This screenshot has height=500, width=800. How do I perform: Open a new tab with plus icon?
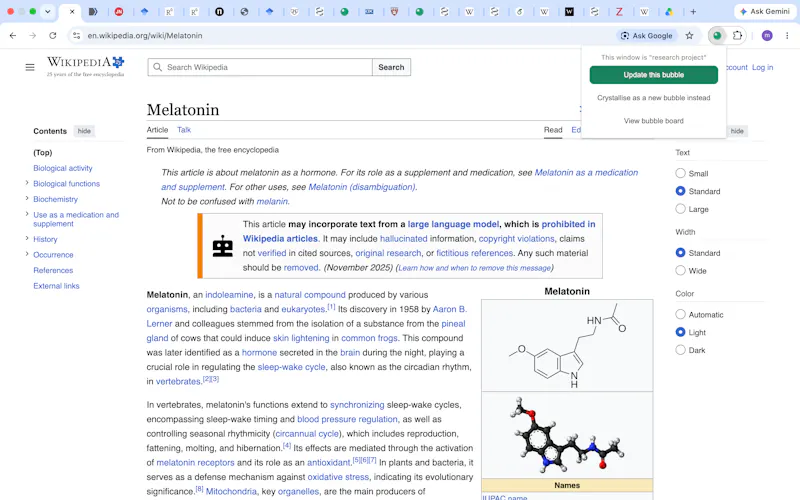click(693, 12)
